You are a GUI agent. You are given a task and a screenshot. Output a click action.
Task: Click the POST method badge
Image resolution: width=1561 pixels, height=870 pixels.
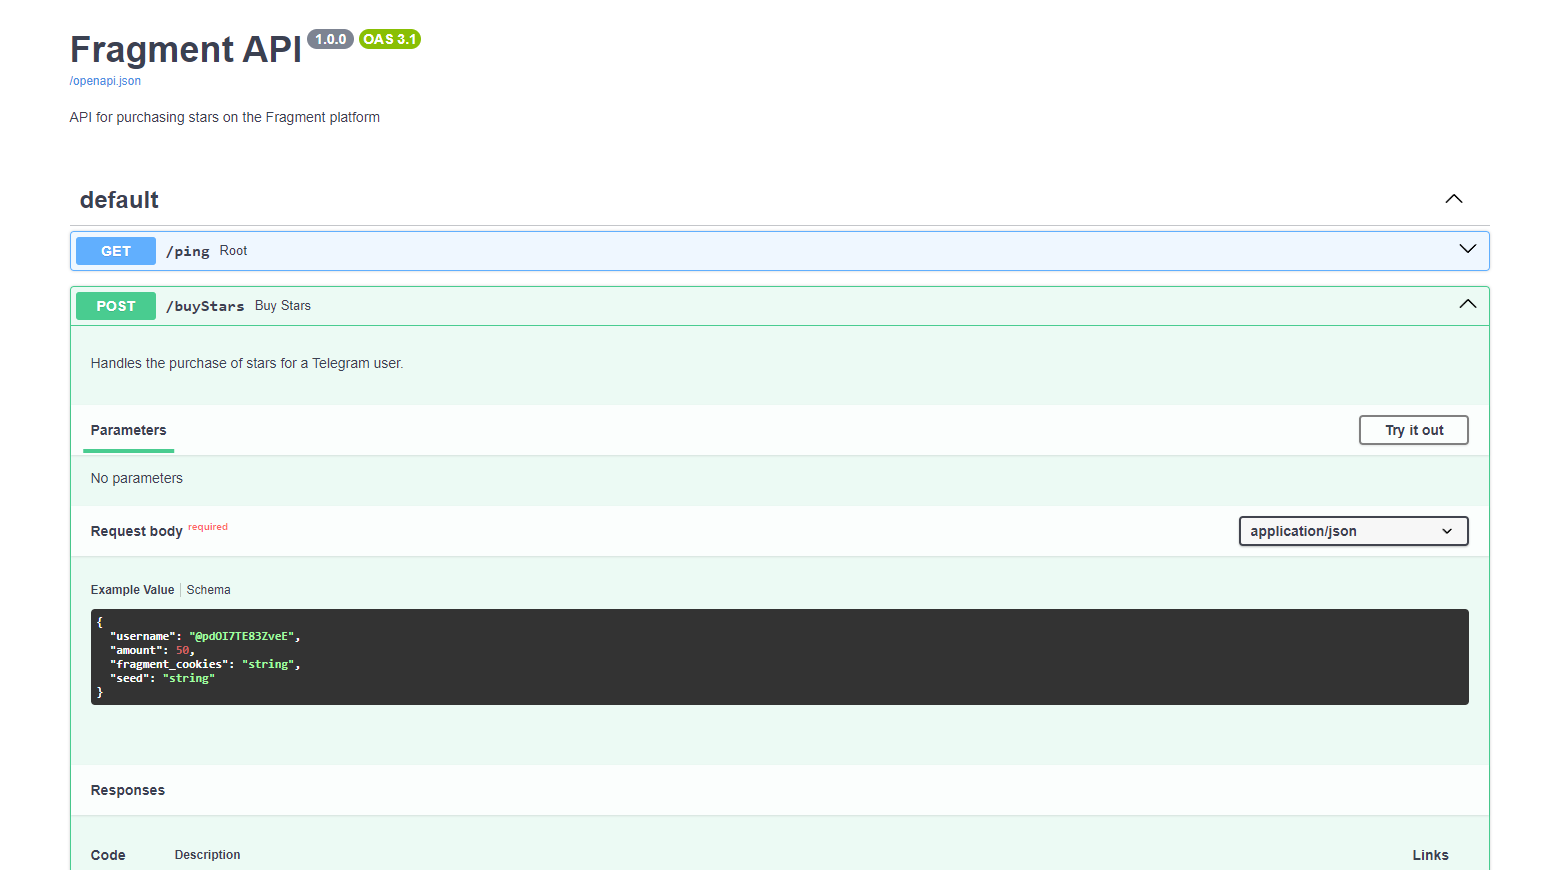116,306
